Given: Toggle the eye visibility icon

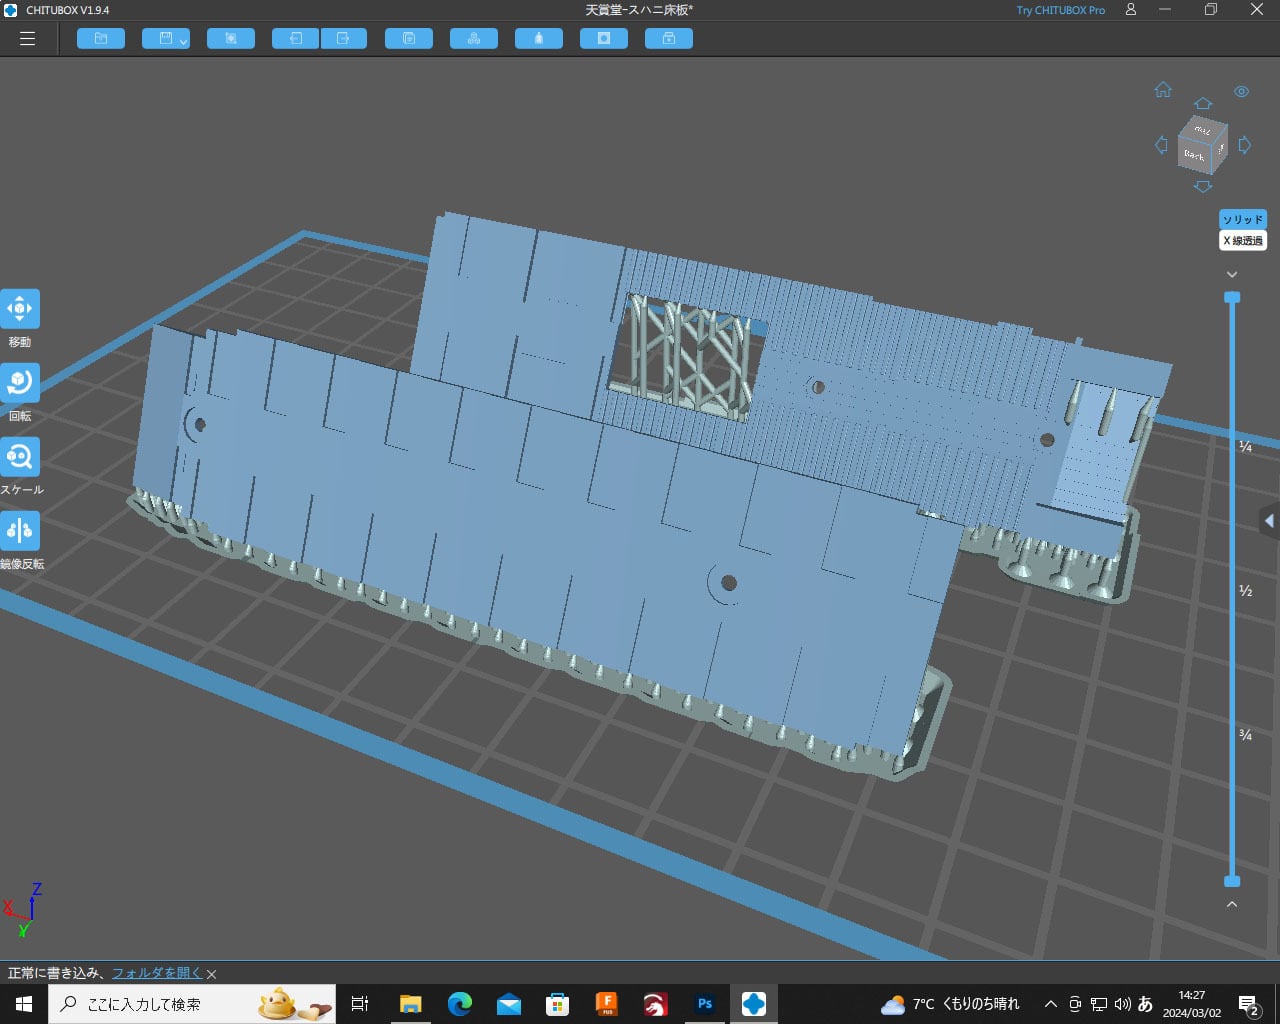Looking at the screenshot, I should pyautogui.click(x=1241, y=91).
